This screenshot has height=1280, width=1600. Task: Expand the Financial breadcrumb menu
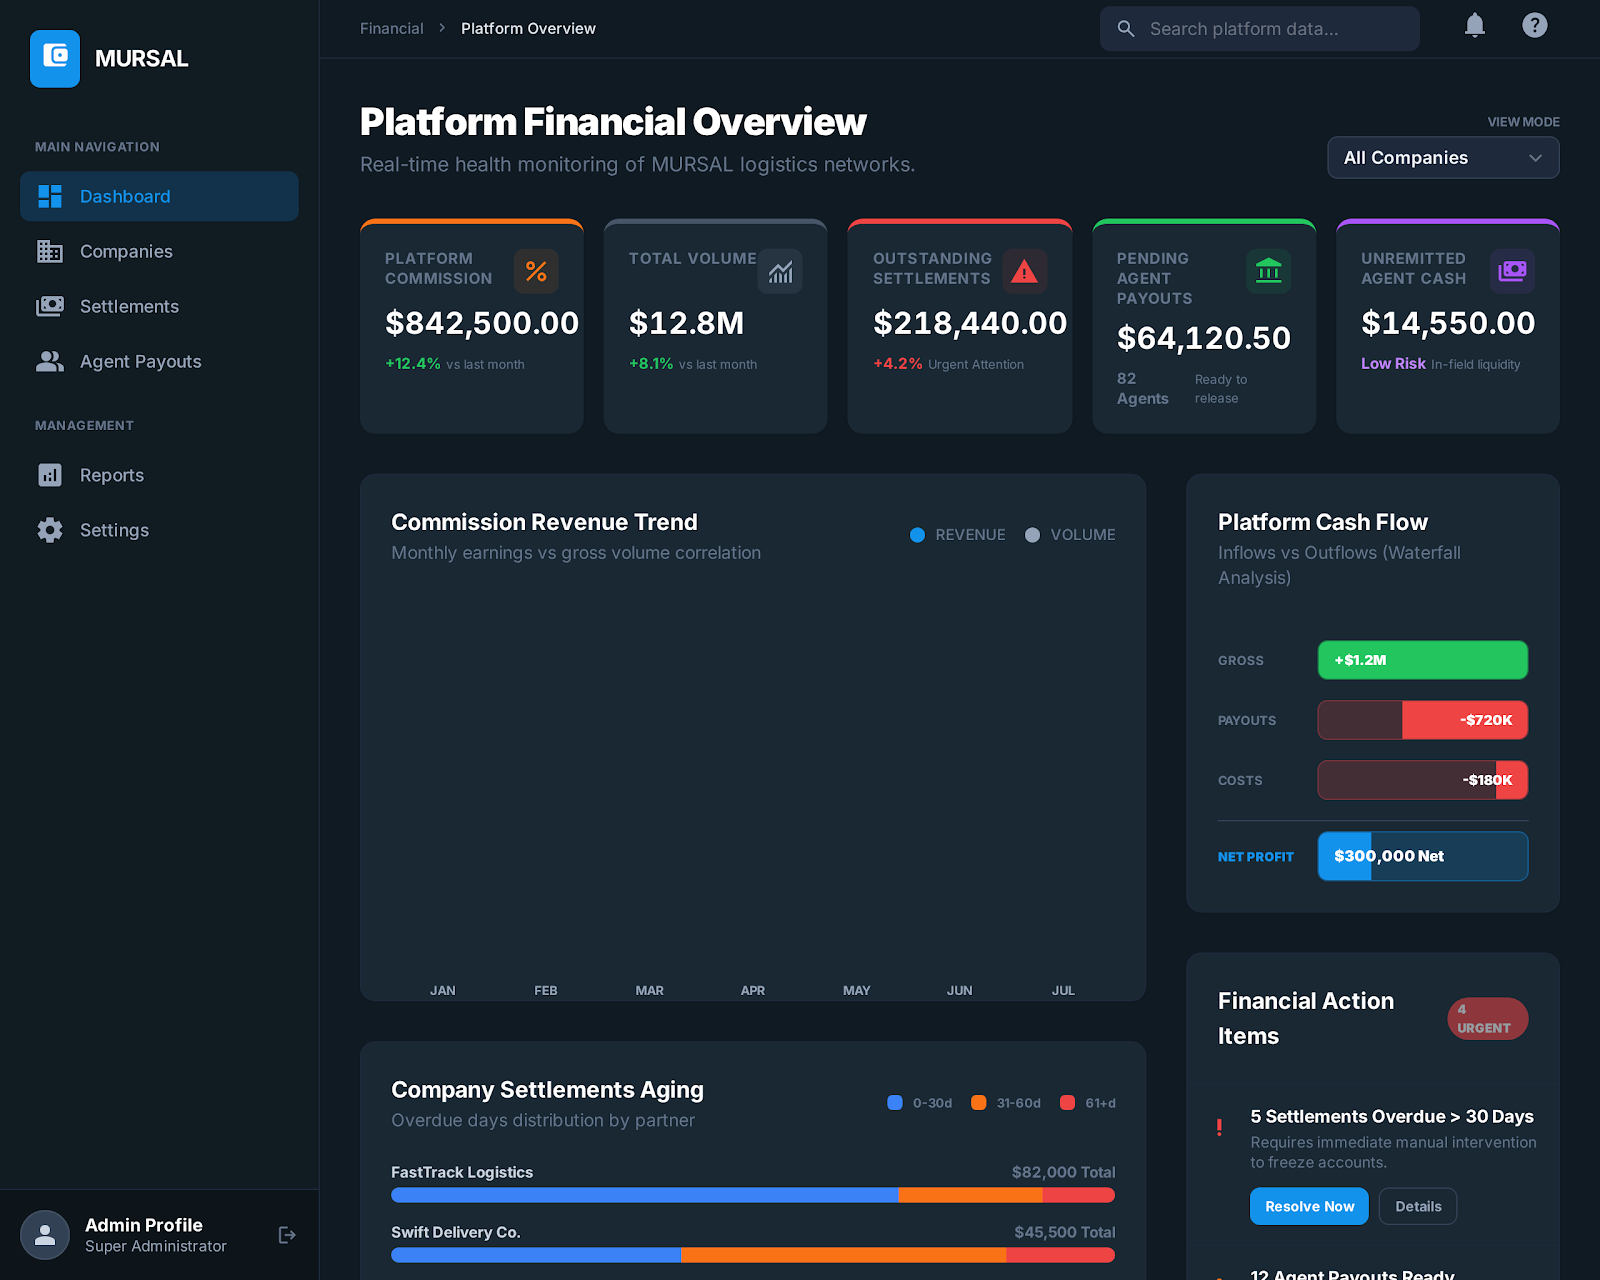click(x=391, y=28)
